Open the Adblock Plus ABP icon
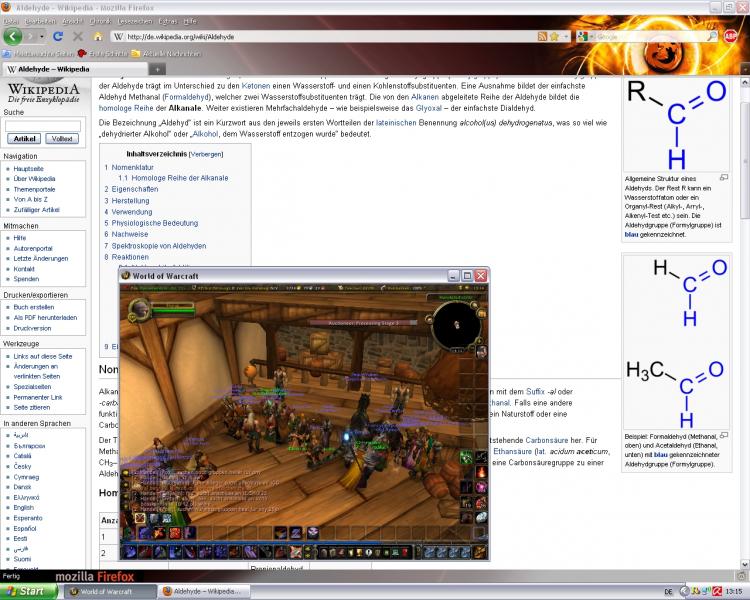Screen dimensions: 750x600 coord(730,36)
